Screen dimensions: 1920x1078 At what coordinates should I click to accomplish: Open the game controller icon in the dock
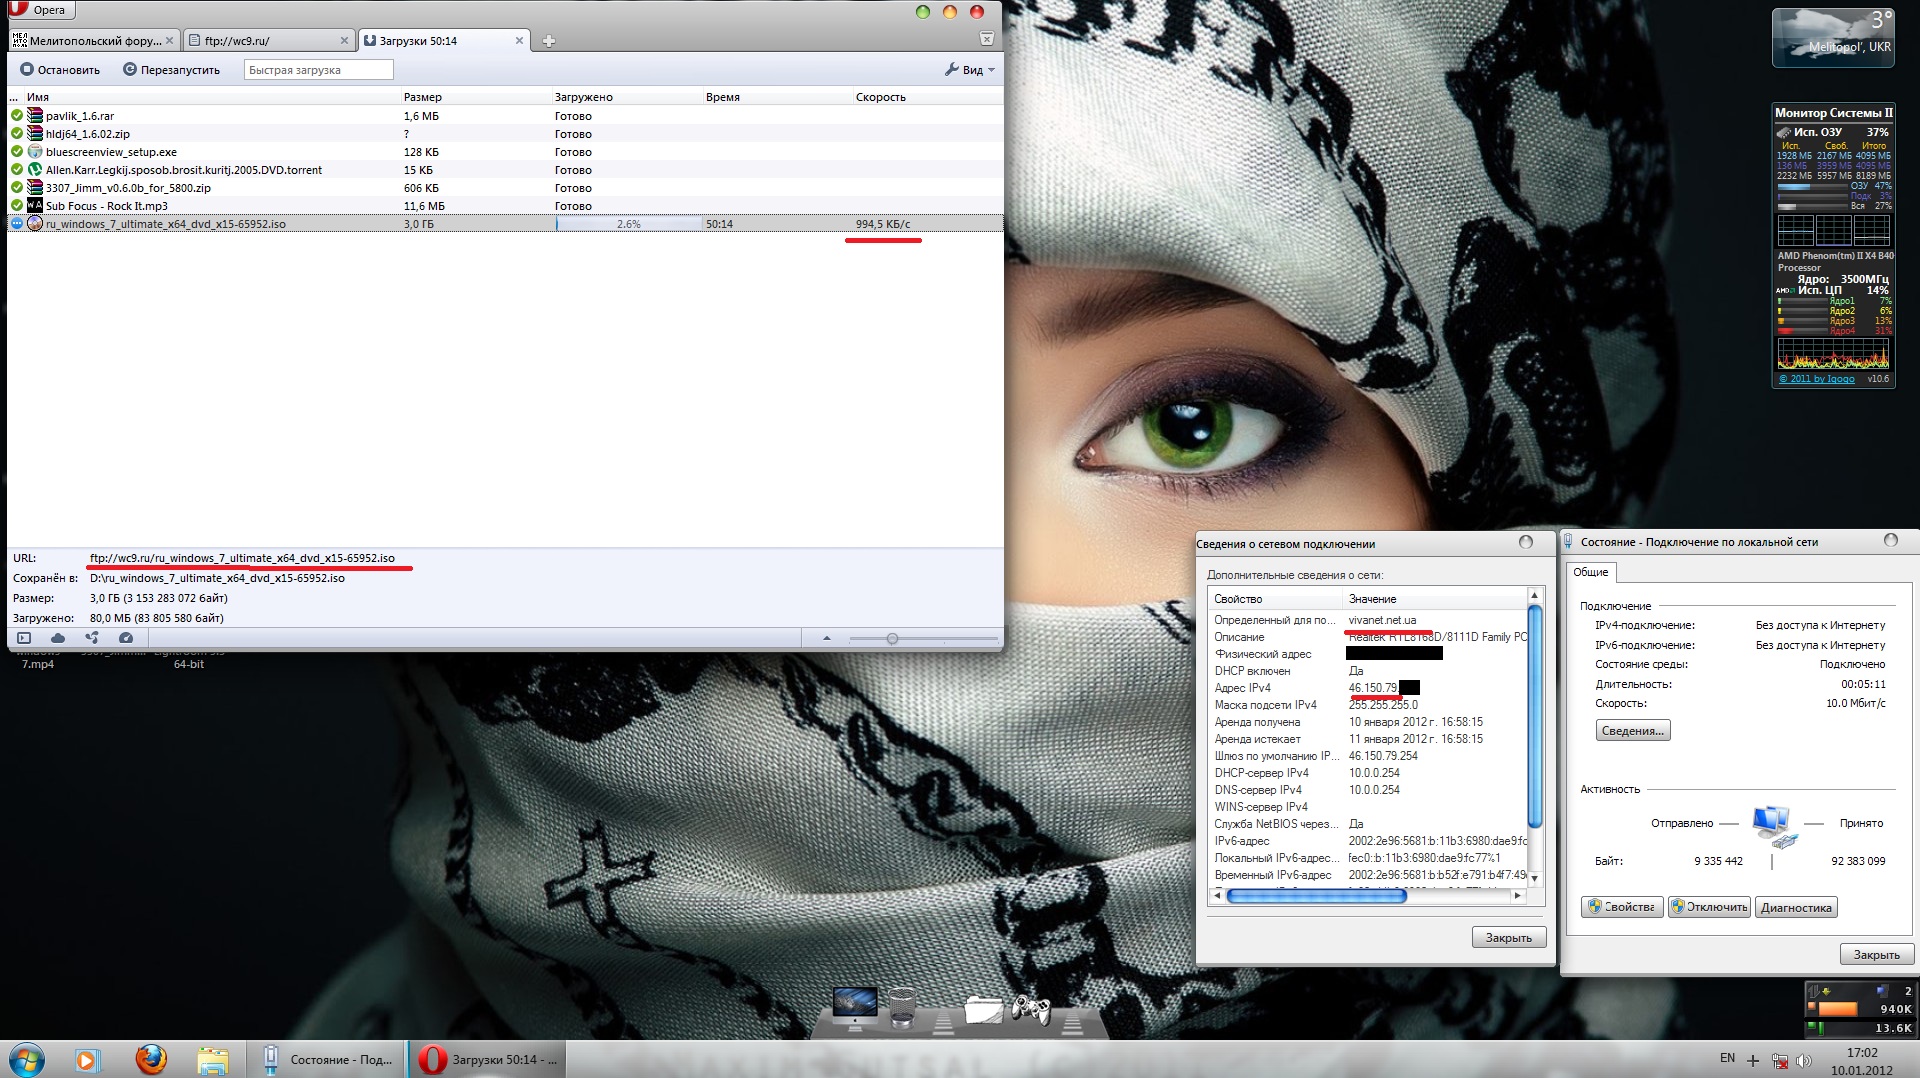[1030, 1010]
